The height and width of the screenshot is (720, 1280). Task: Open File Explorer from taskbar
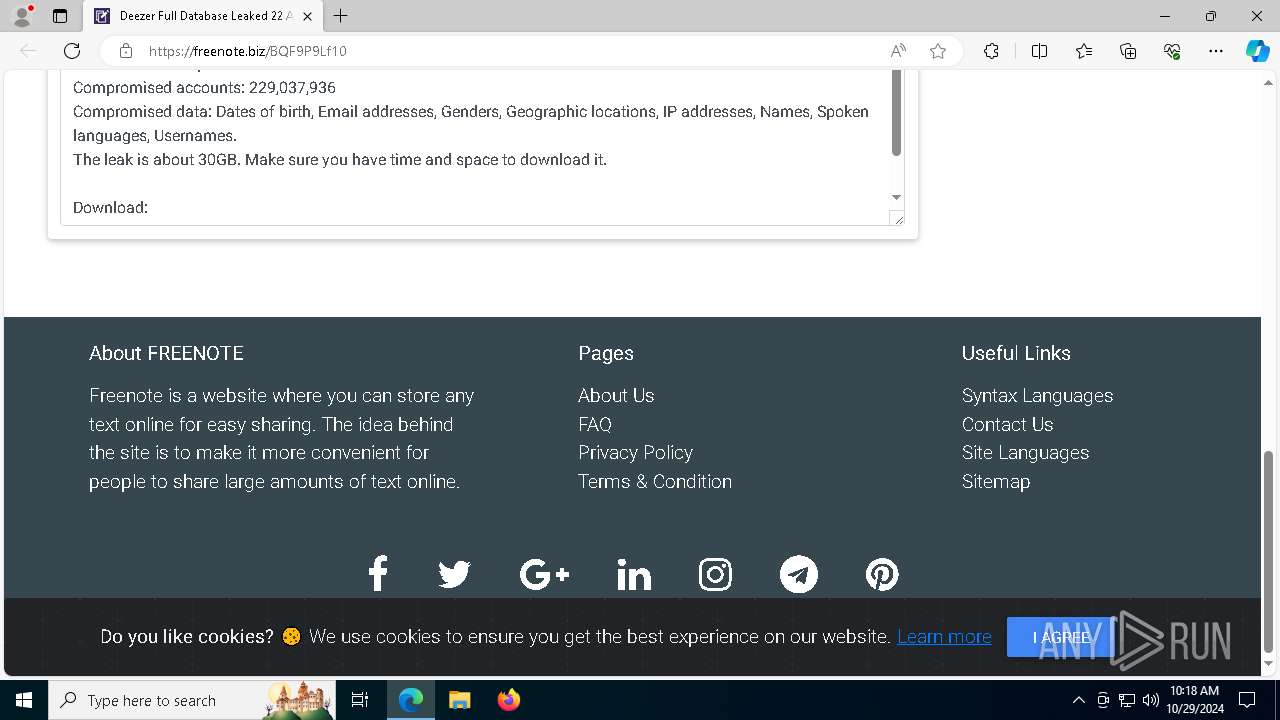click(x=459, y=700)
